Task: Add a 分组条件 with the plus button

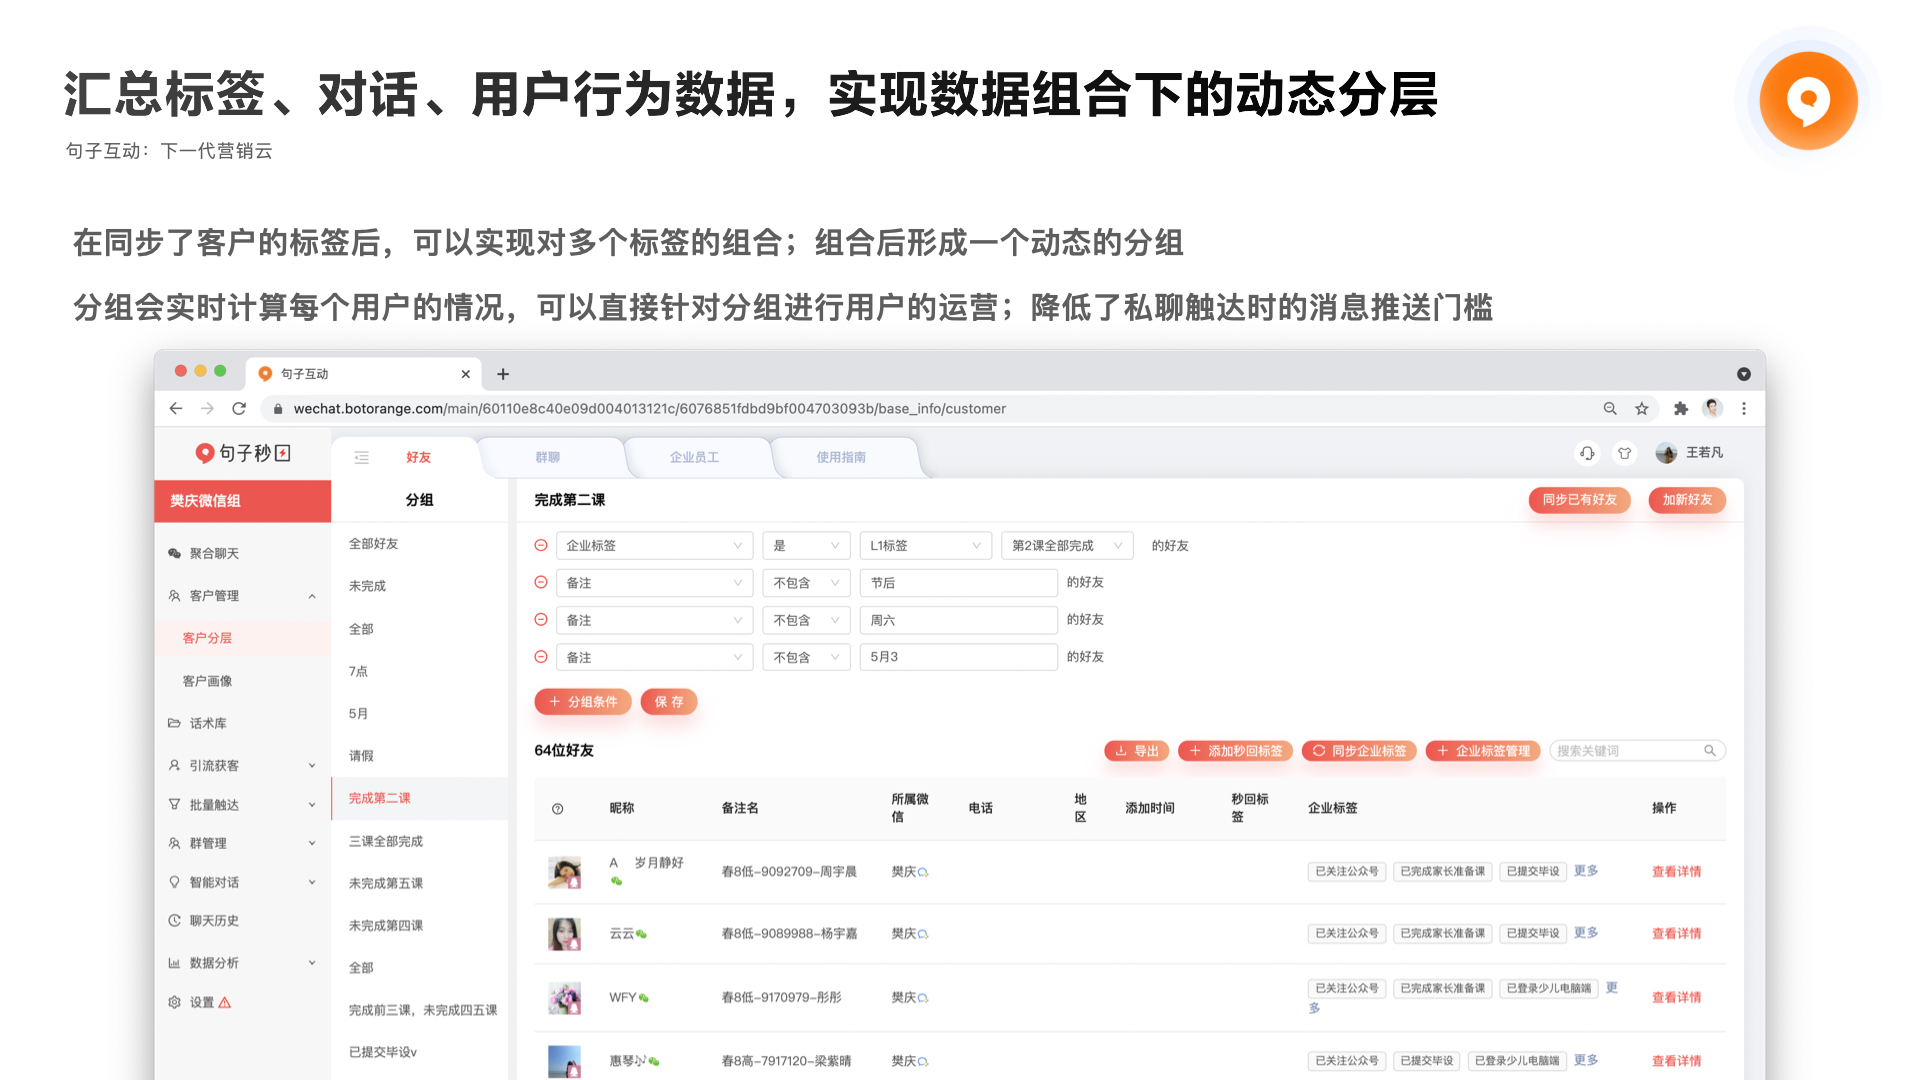Action: (x=583, y=702)
